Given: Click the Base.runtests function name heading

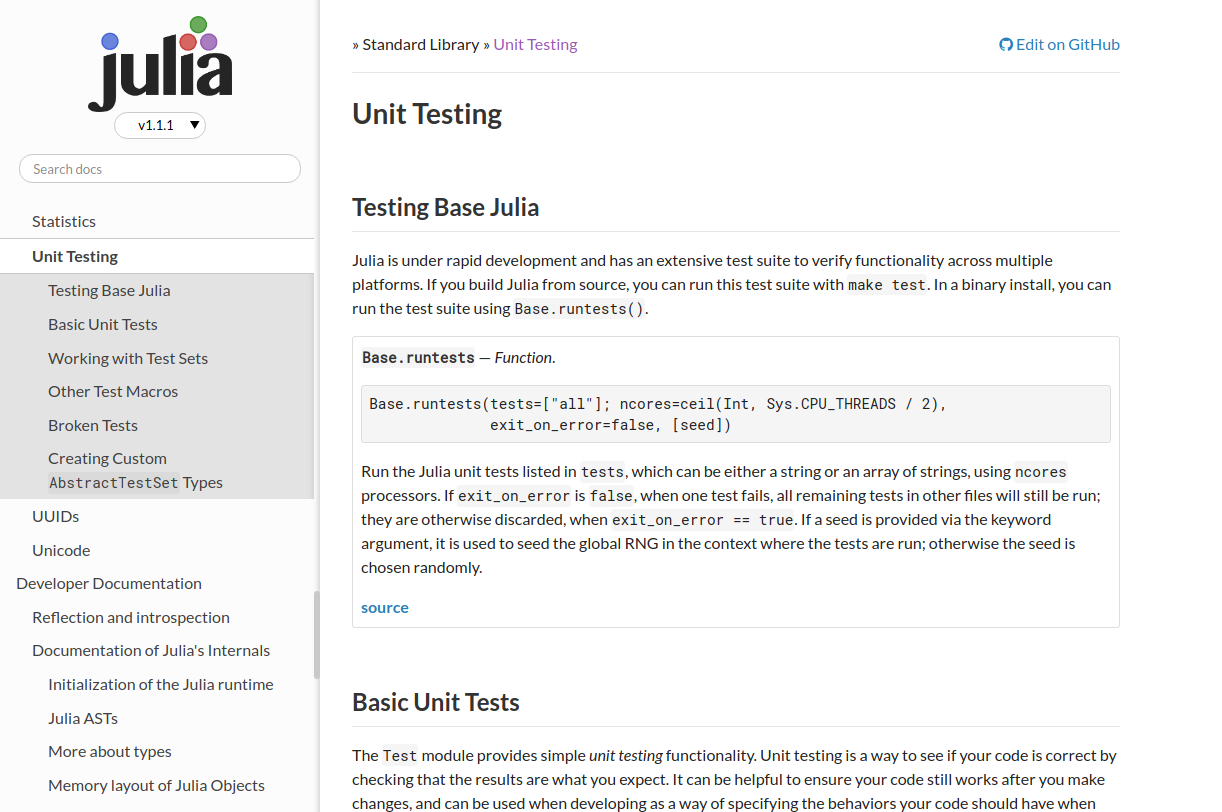Looking at the screenshot, I should [x=418, y=357].
